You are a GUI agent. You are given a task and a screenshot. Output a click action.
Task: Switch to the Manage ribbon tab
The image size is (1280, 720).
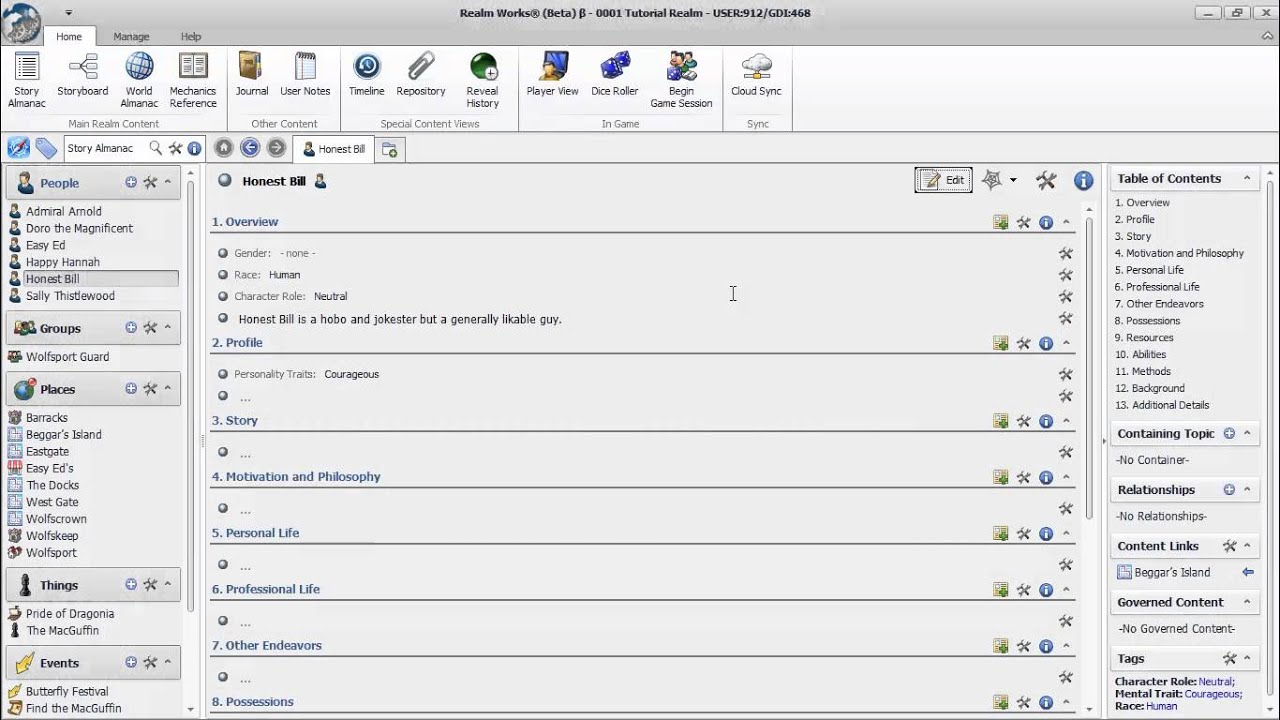pyautogui.click(x=131, y=37)
